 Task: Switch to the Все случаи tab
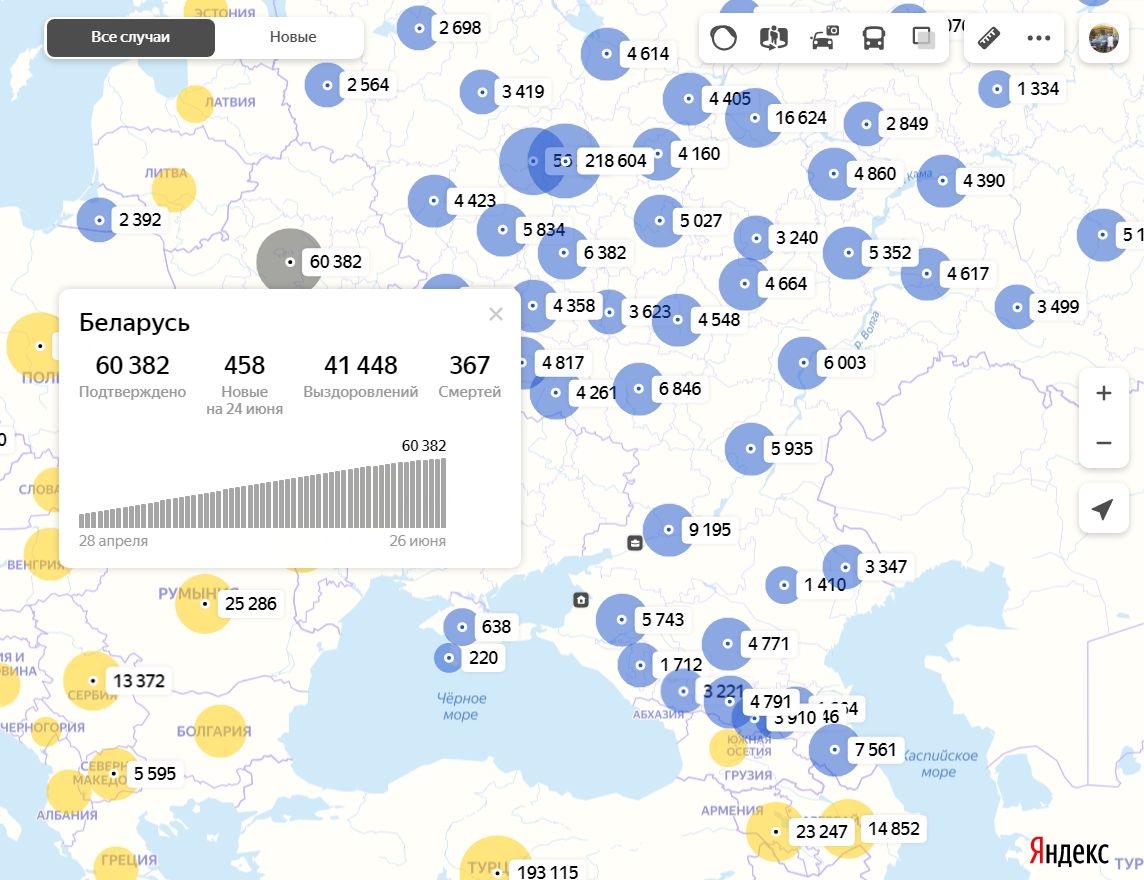pos(131,37)
